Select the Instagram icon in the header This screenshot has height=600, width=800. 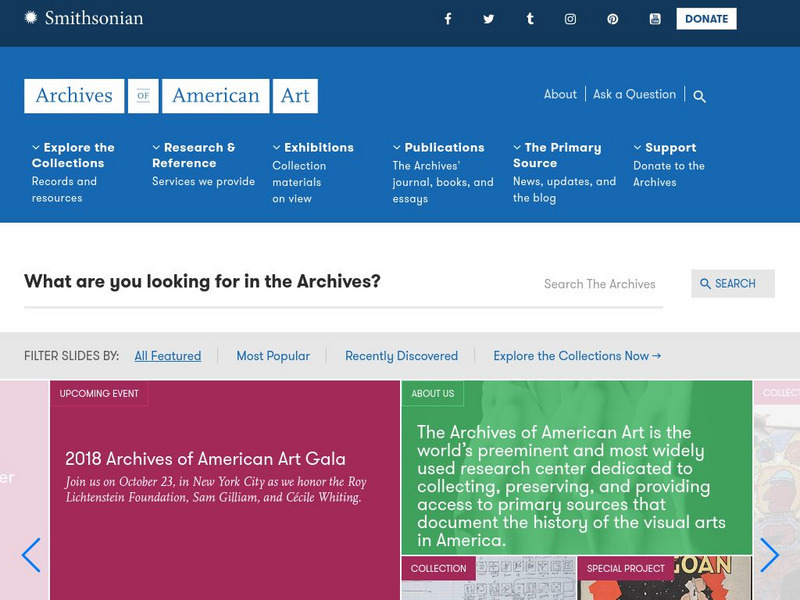tap(570, 18)
